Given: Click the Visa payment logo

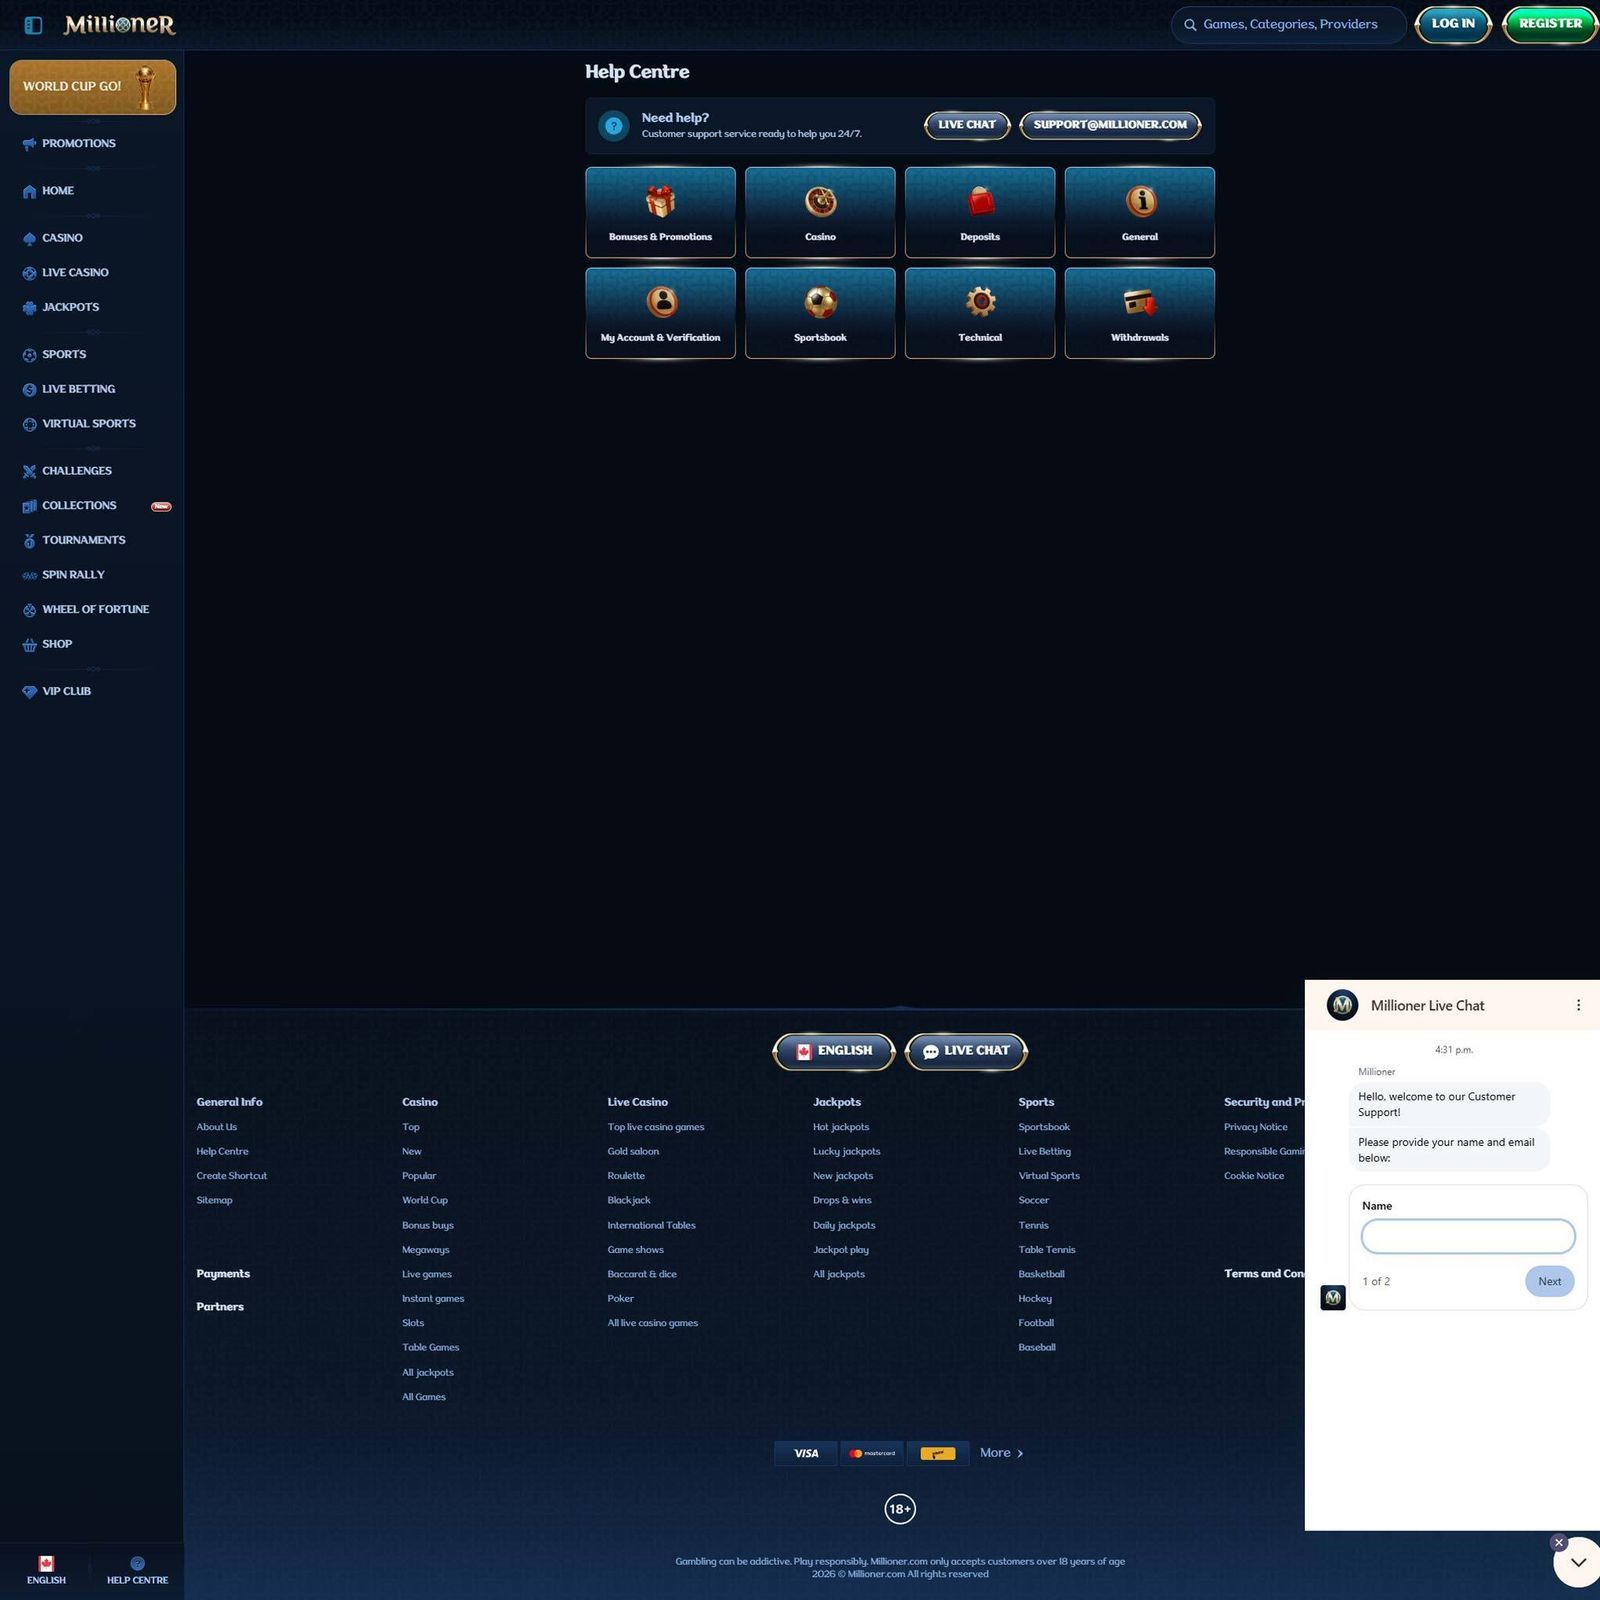Looking at the screenshot, I should coord(806,1453).
